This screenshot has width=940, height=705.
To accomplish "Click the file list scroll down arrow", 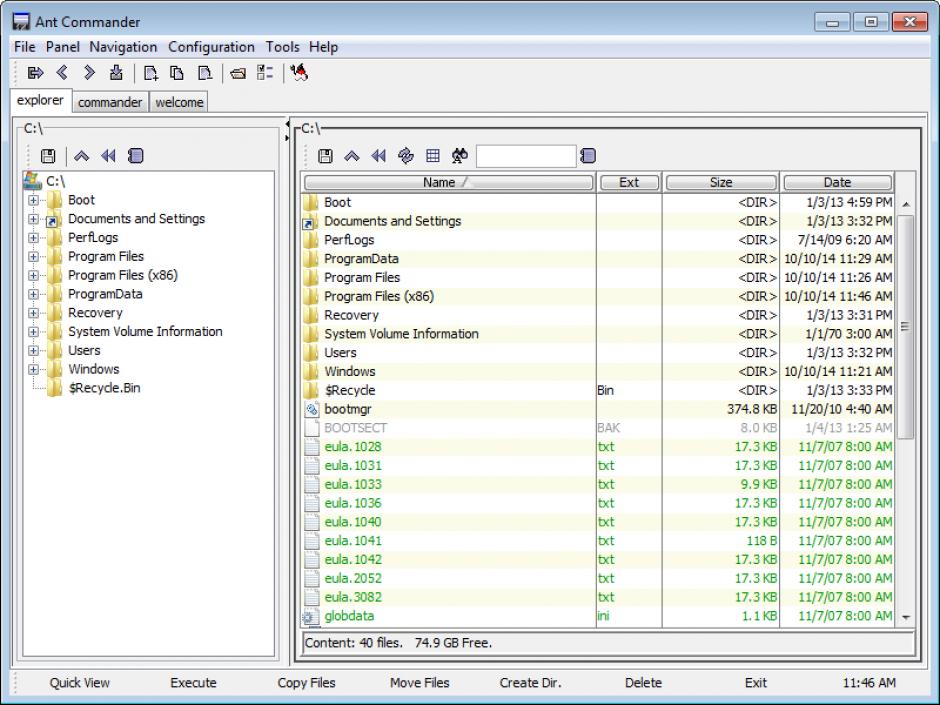I will tap(906, 617).
